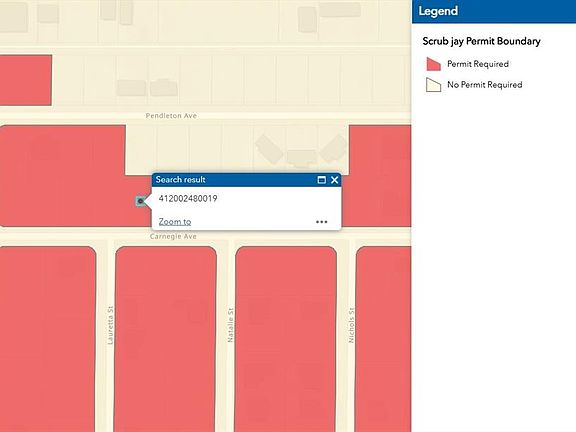Click the parcel number 412002480019
576x432 pixels.
188,199
